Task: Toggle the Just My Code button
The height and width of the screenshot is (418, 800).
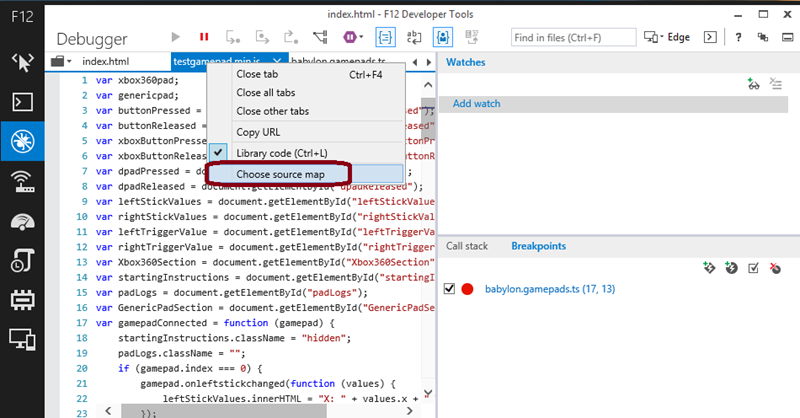Action: pos(443,37)
